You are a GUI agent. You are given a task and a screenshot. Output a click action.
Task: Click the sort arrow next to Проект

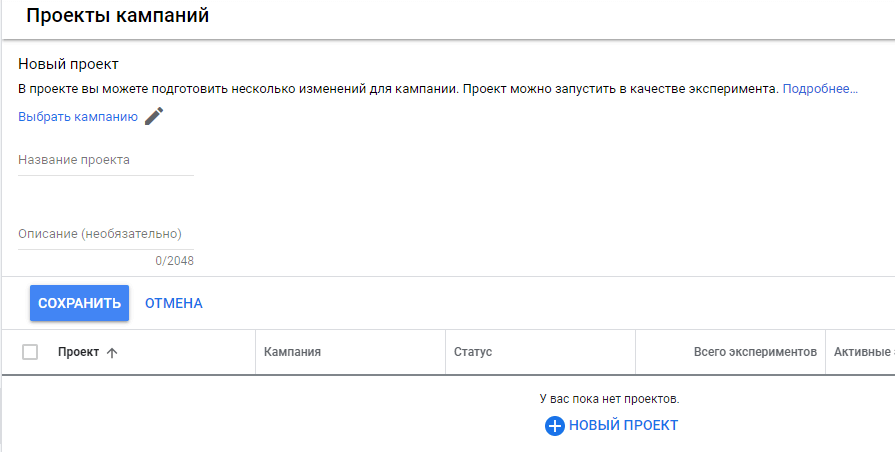click(111, 353)
